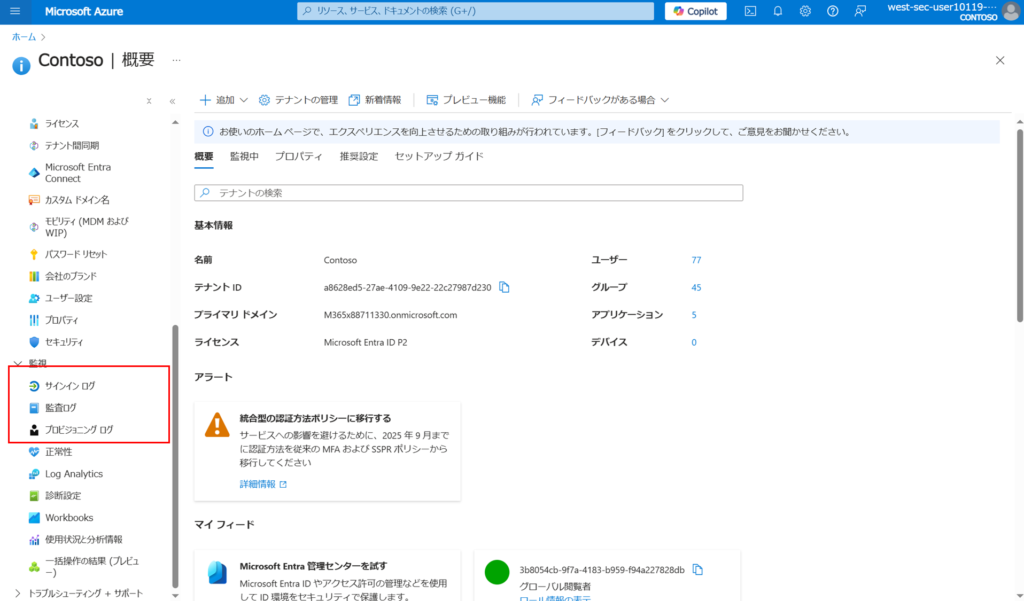Viewport: 1024px width, 601px height.
Task: Click the main content vertical scrollbar
Action: [x=1019, y=225]
